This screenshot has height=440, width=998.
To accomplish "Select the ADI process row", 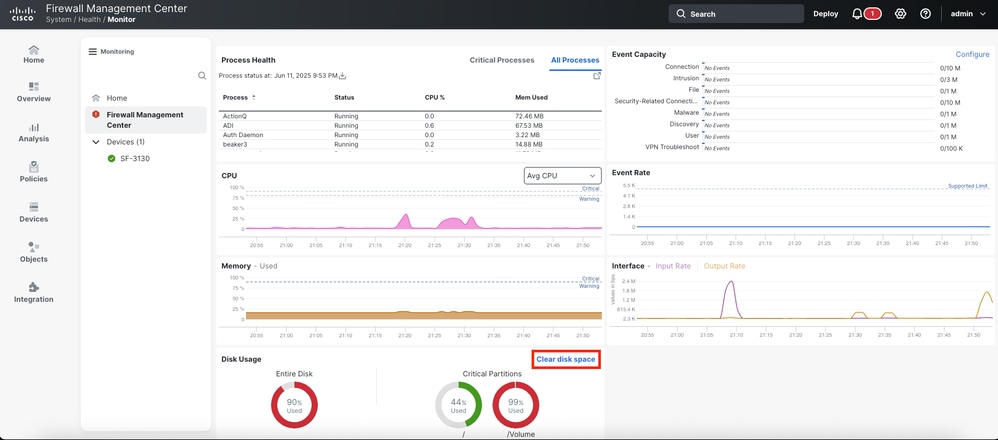I will click(x=411, y=126).
